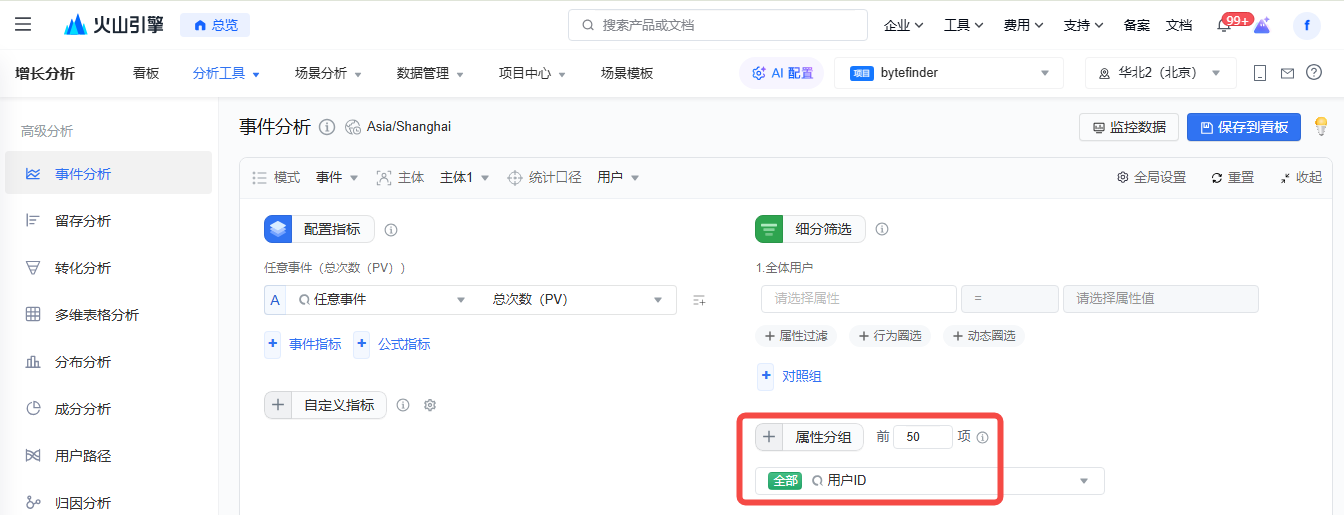Add a 对照组
The image size is (1344, 515).
790,376
